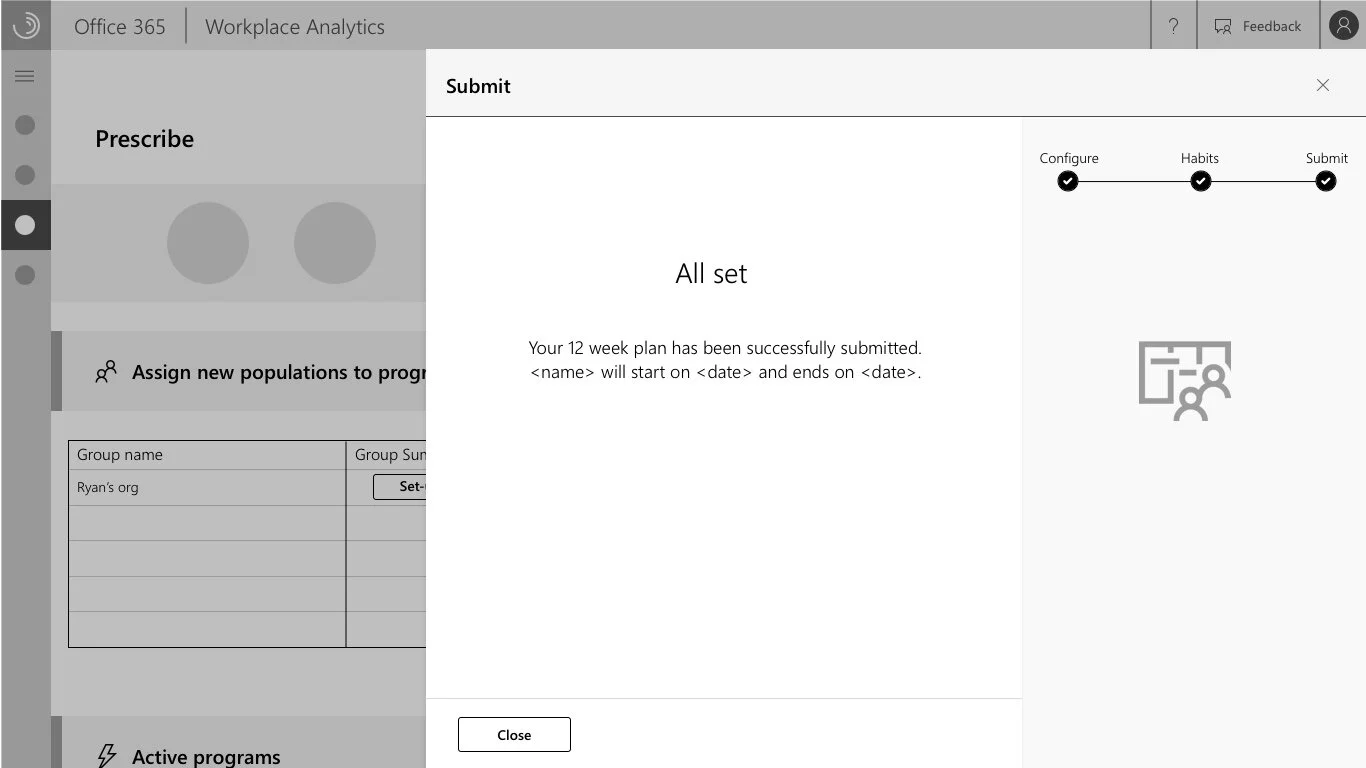Image resolution: width=1366 pixels, height=768 pixels.
Task: Select the topmost sidebar navigation dot
Action: (26, 124)
